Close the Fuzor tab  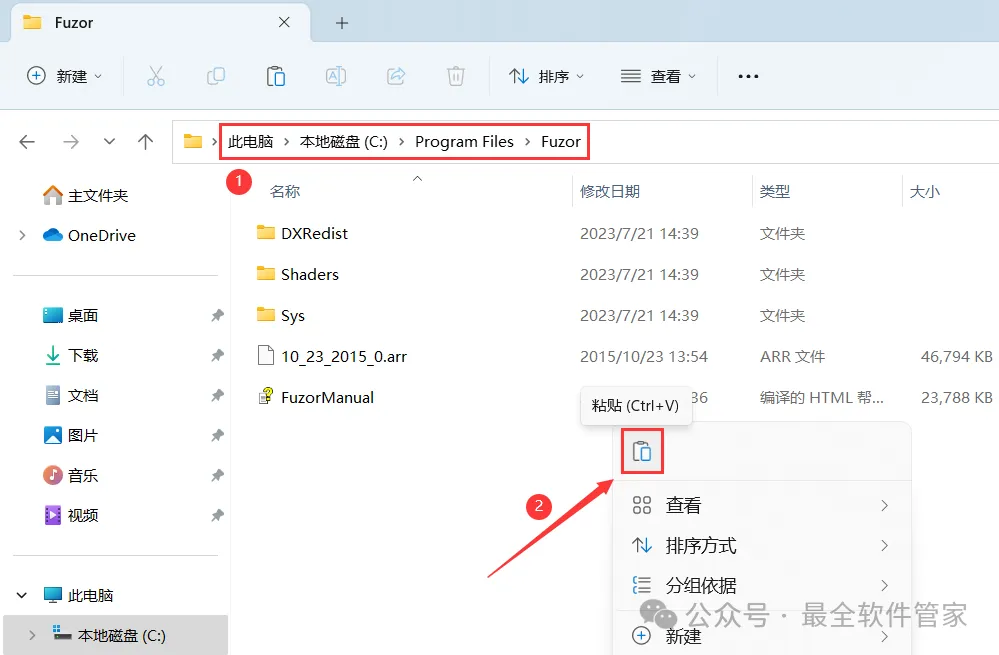pos(284,22)
